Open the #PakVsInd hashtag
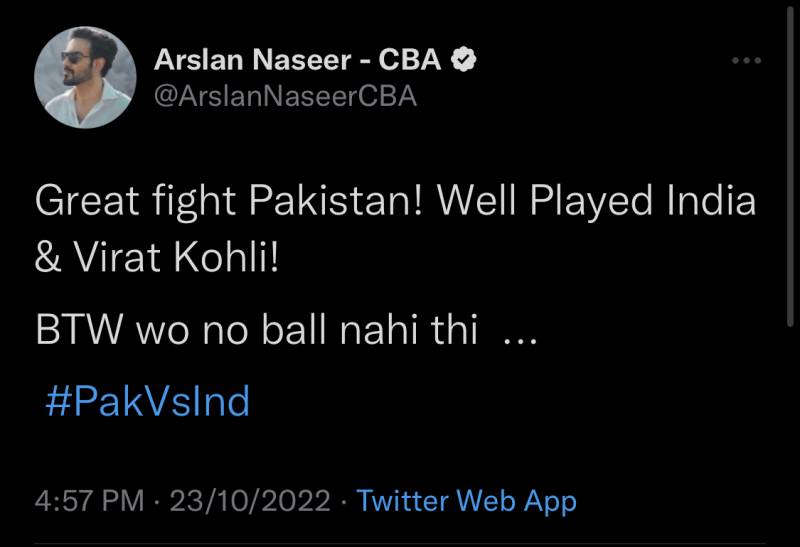 tap(148, 402)
